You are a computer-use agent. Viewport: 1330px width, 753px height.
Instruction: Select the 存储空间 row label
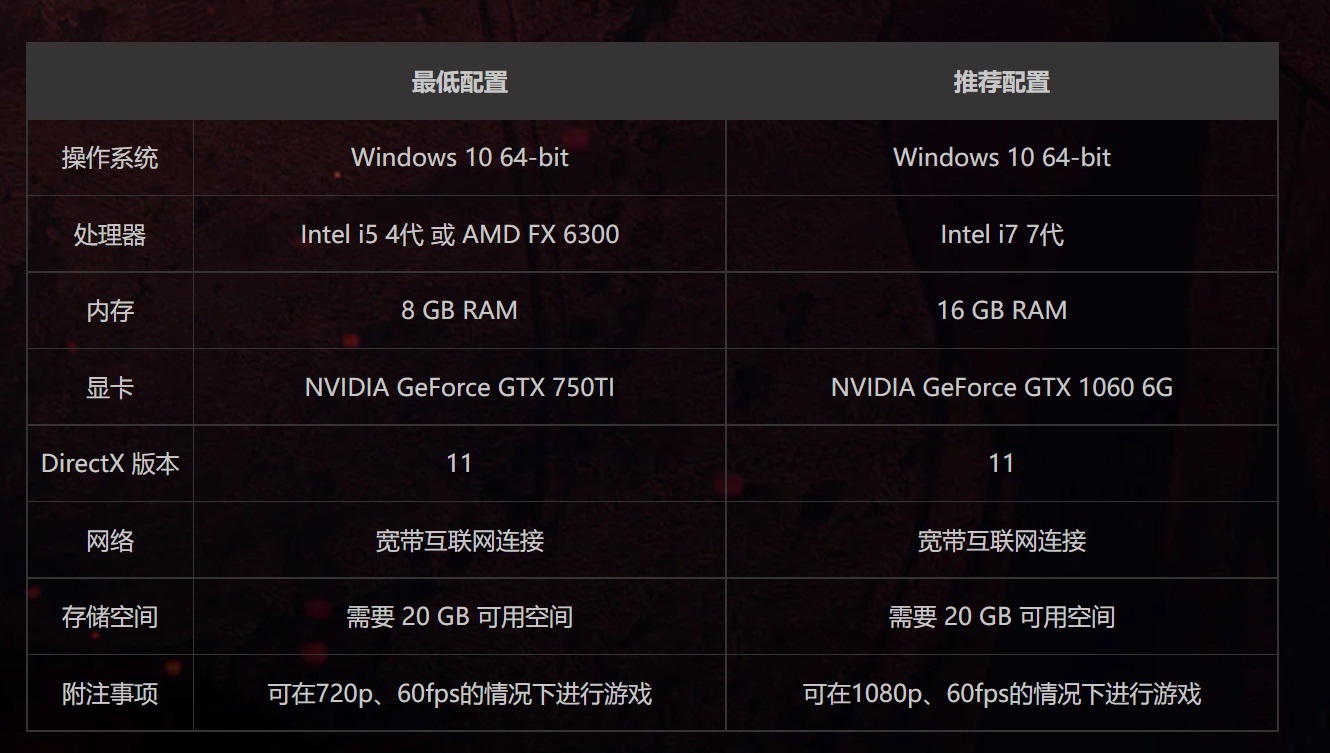tap(110, 617)
